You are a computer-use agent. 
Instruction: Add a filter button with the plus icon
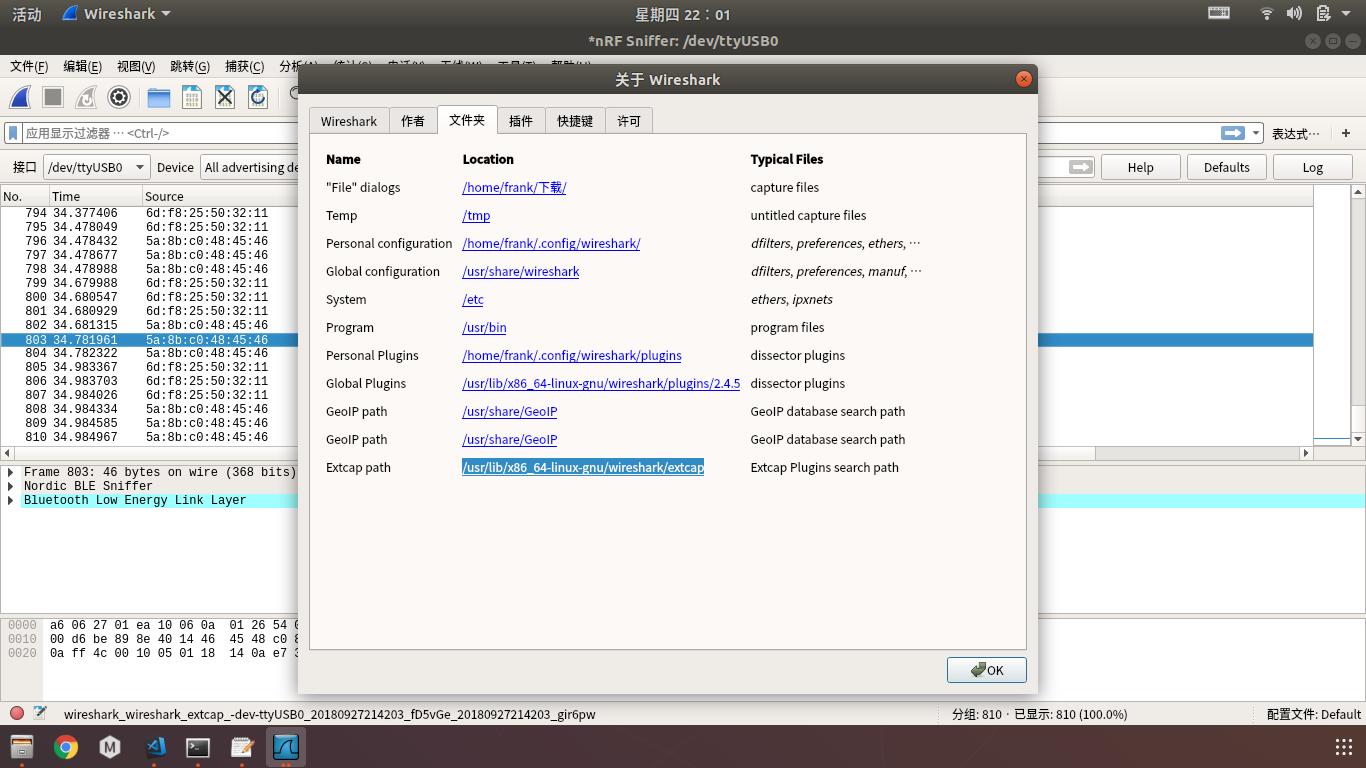1346,133
